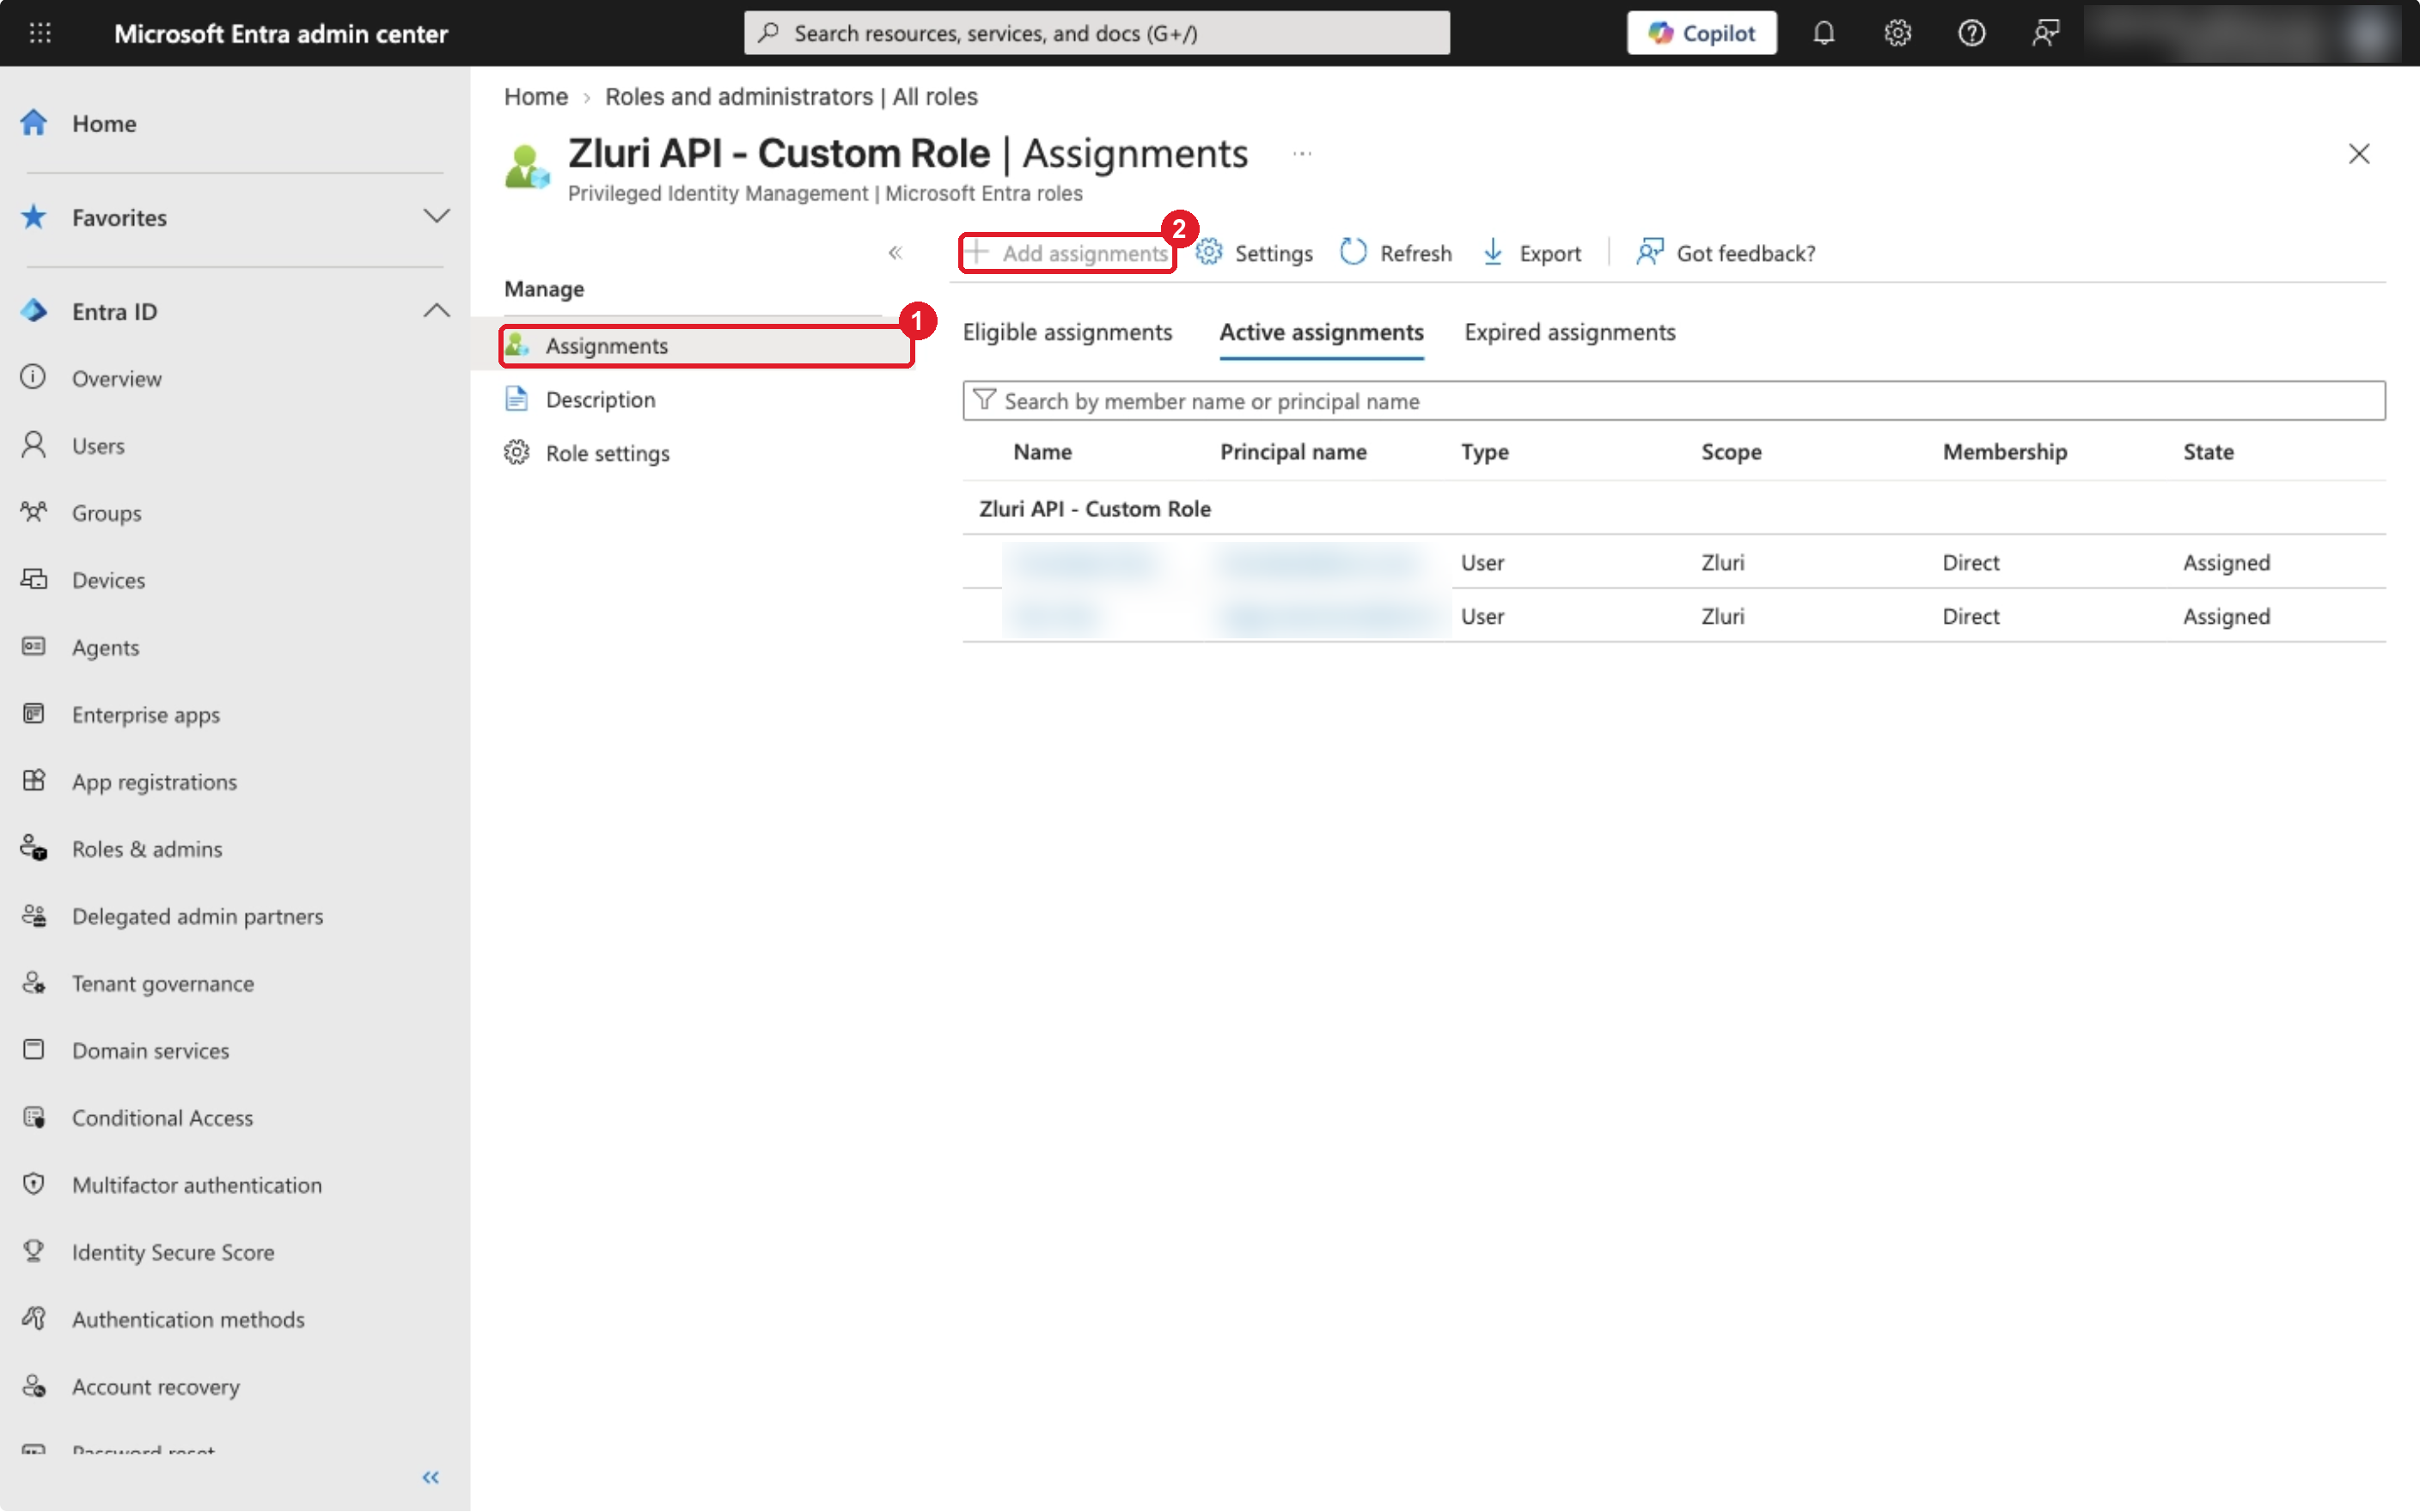This screenshot has height=1512, width=2420.
Task: Open Conditional Access
Action: point(162,1117)
